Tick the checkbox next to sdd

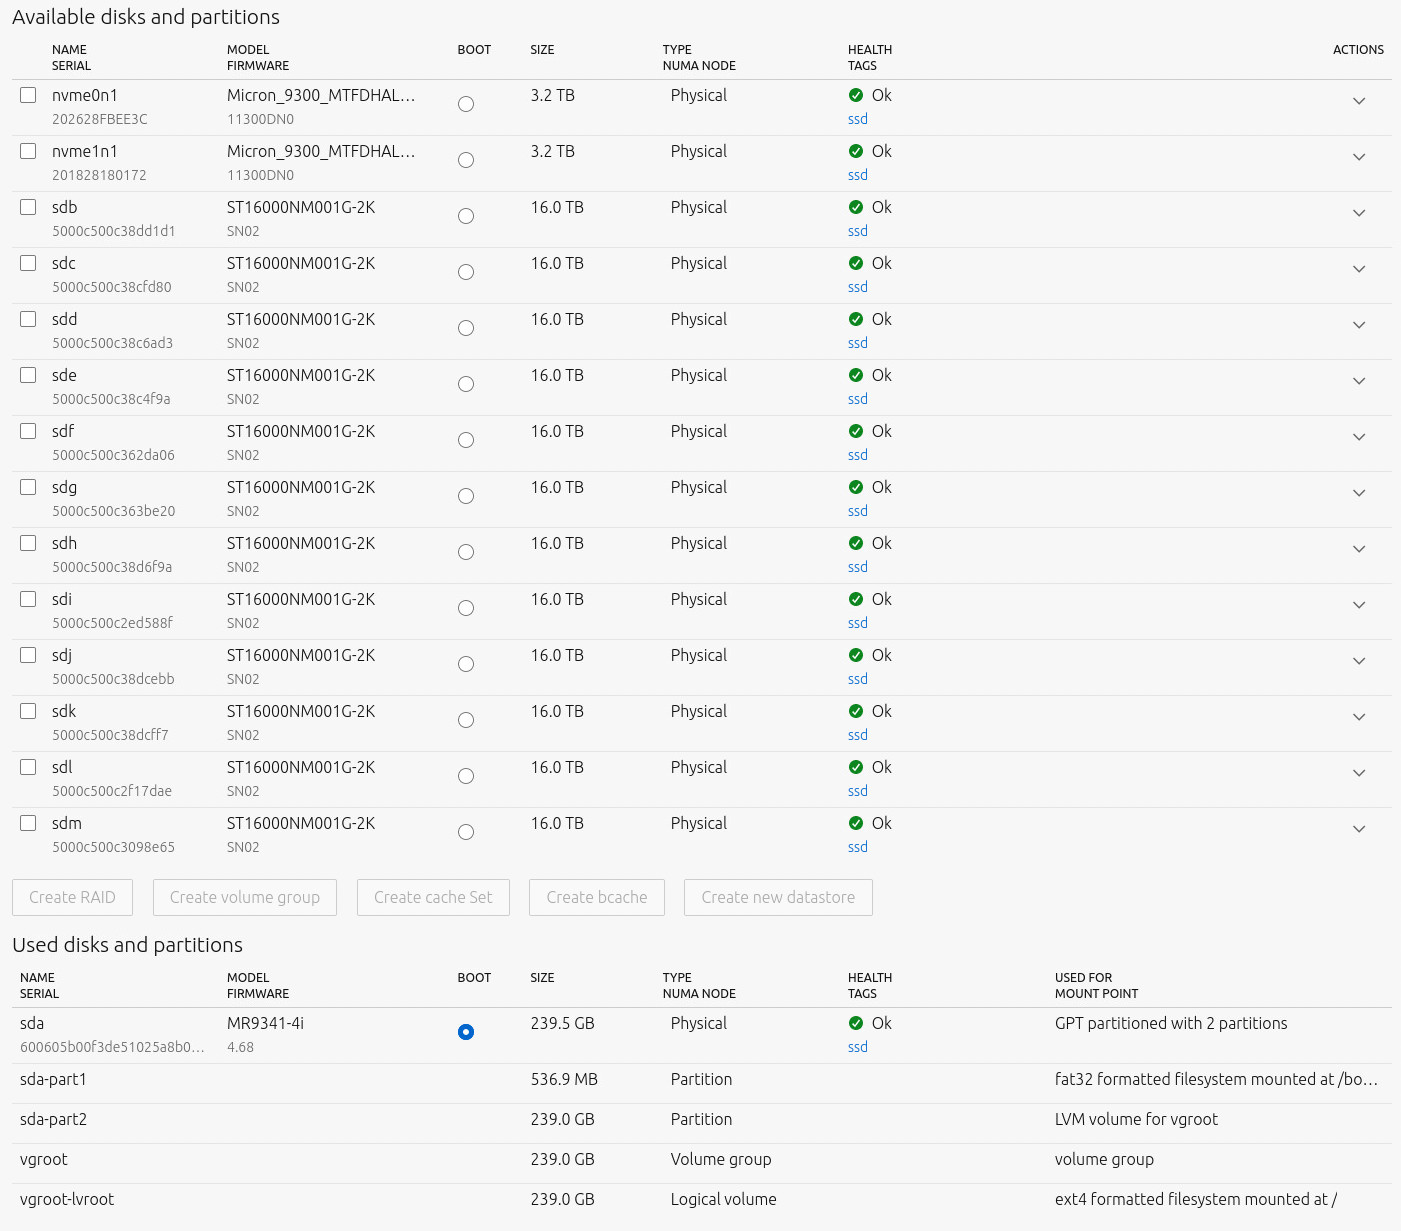[28, 319]
